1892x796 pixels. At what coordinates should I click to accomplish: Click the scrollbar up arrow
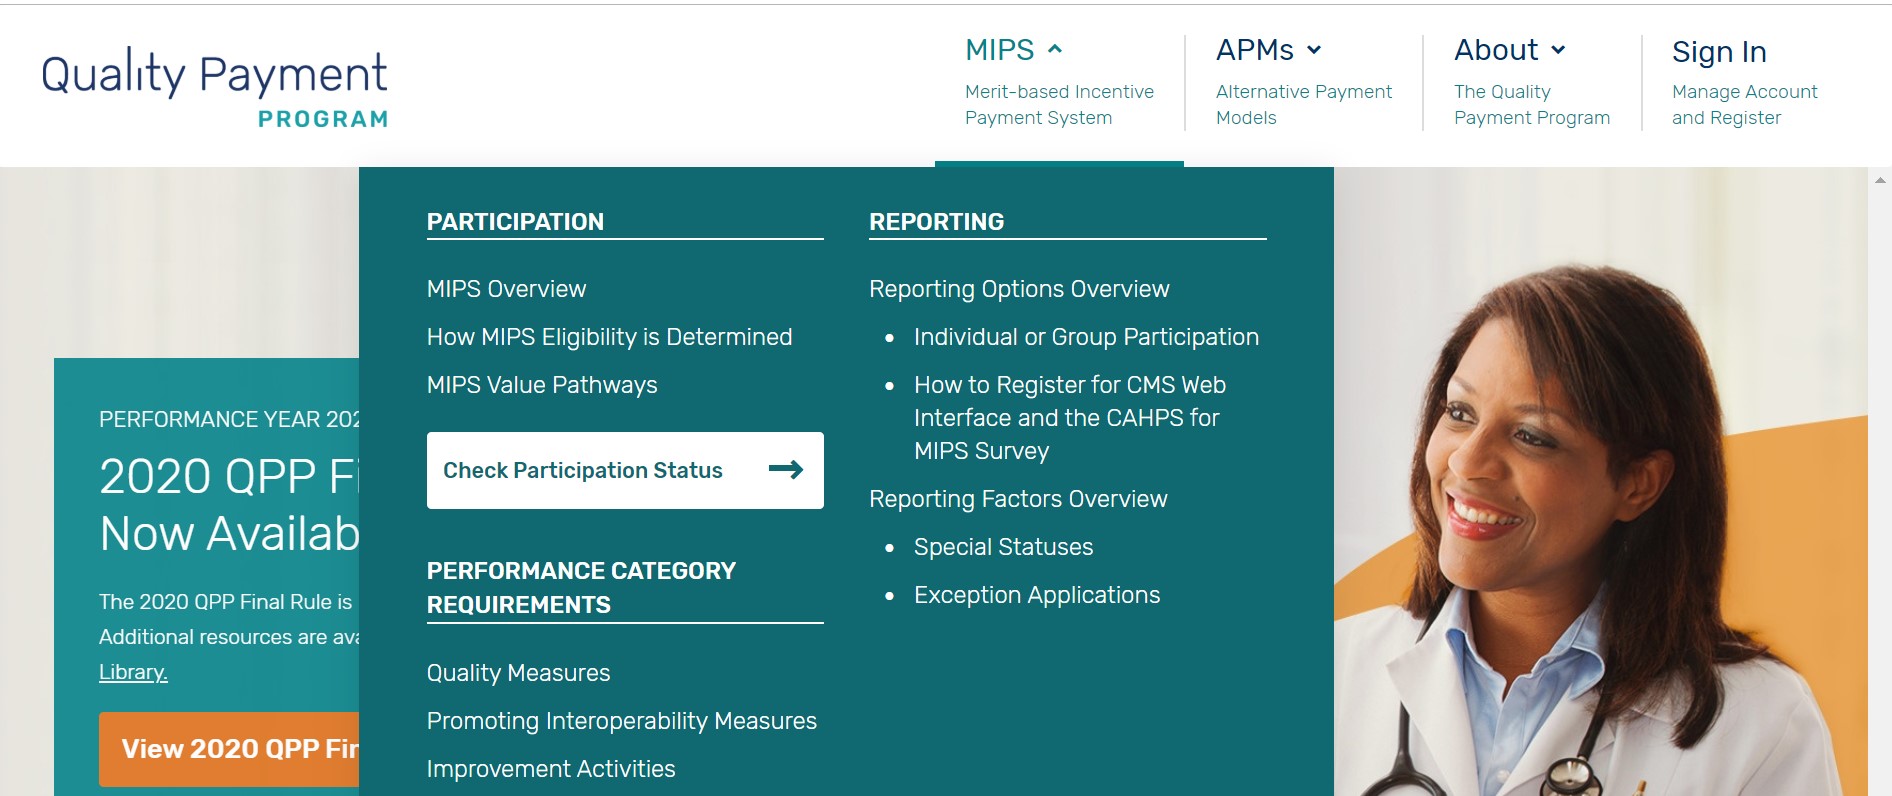[x=1880, y=181]
